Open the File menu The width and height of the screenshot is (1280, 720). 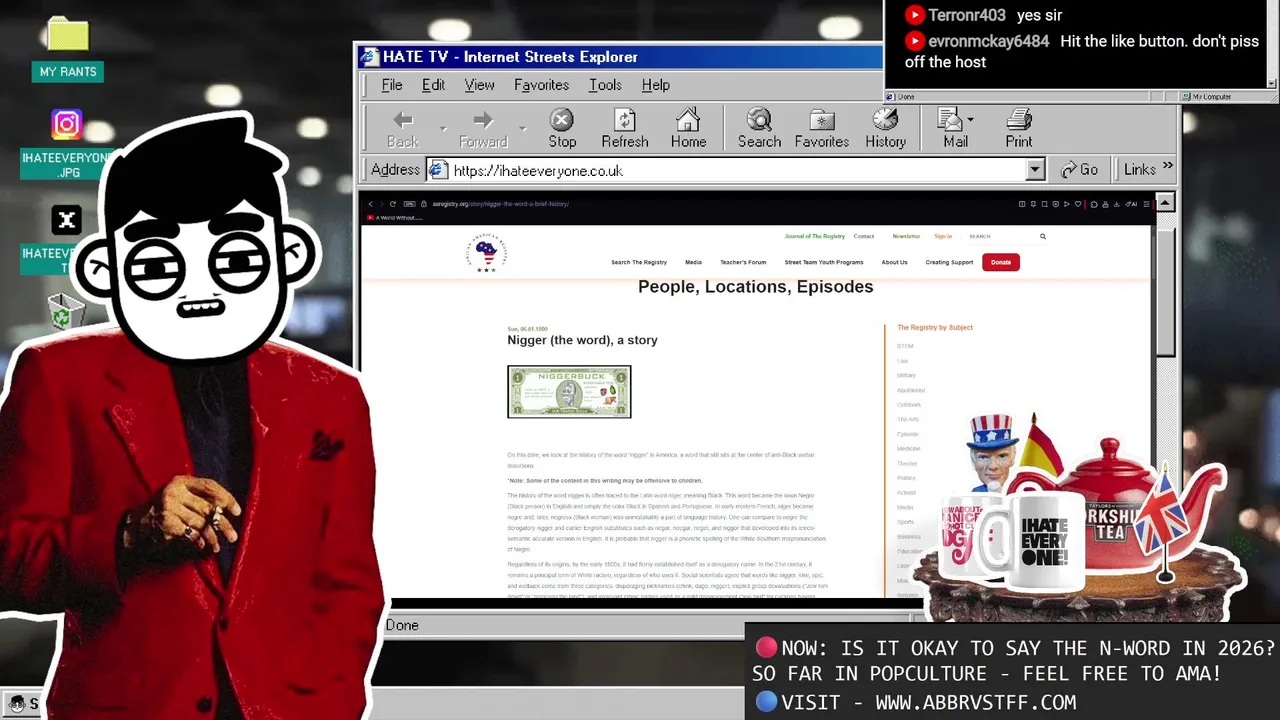(392, 85)
